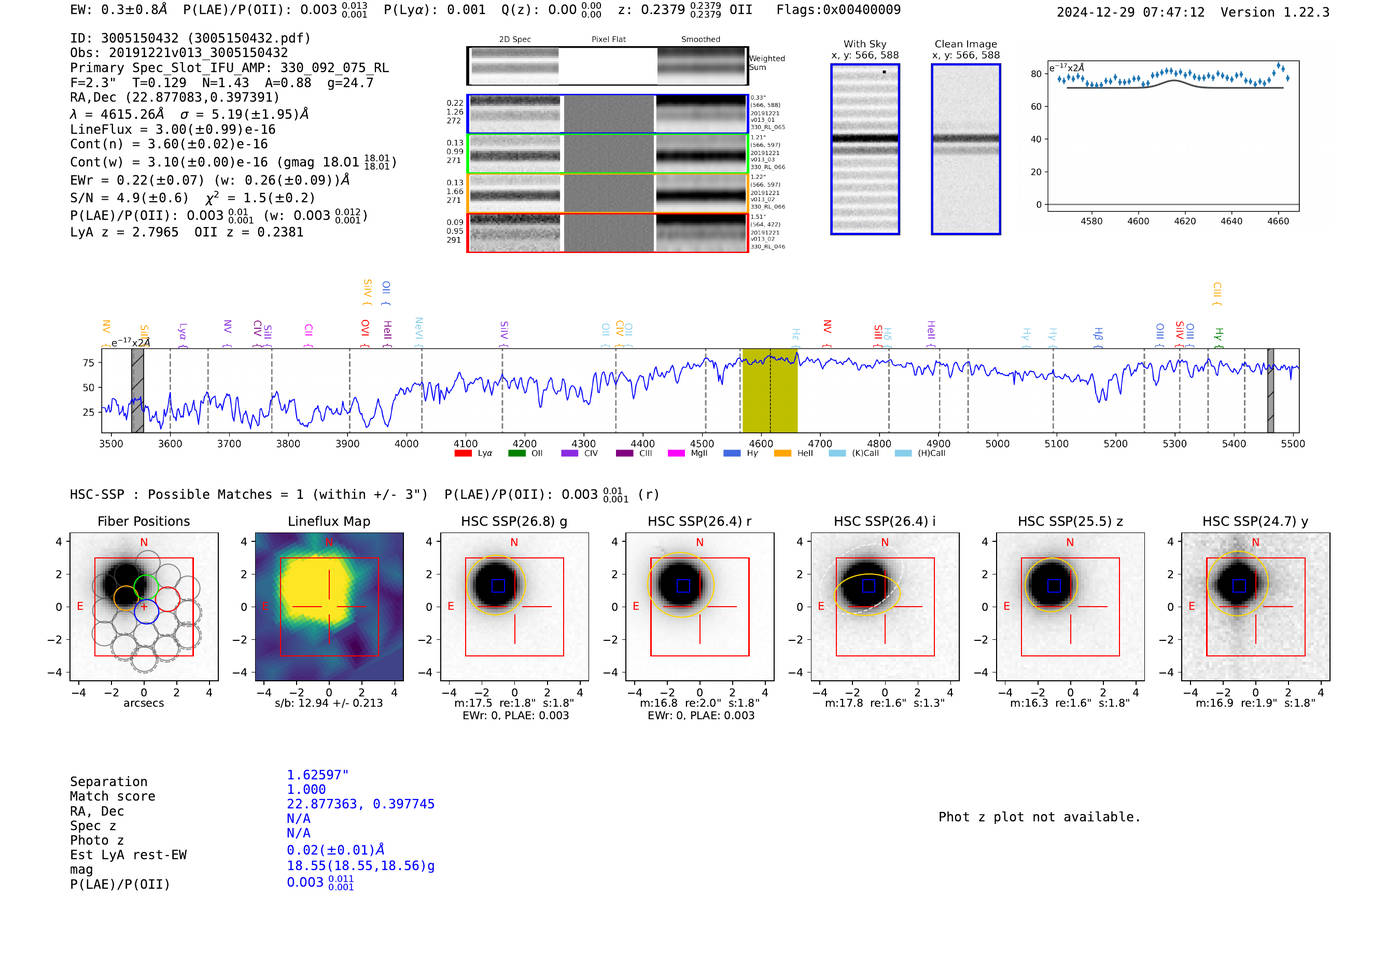This screenshot has height=953, width=1400.
Task: Click the 2024-12-29 07:47:12 timestamp
Action: pos(1130,12)
